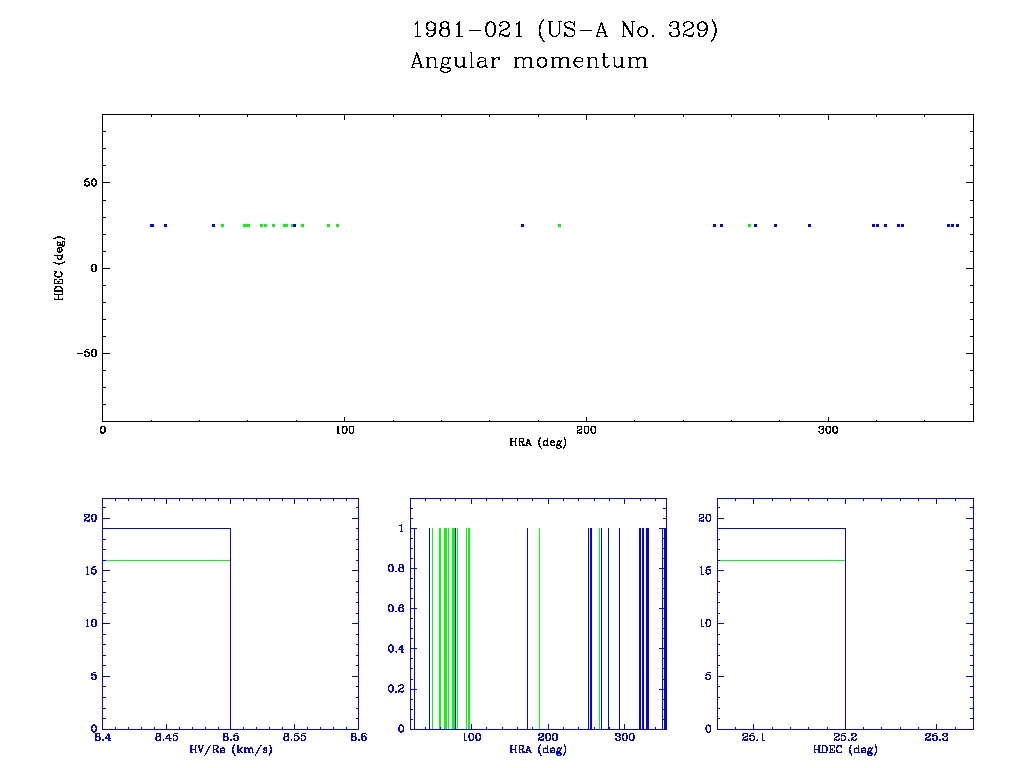Click the leftmost blue point in the scatter plot
The image size is (1024, 768).
coord(151,225)
